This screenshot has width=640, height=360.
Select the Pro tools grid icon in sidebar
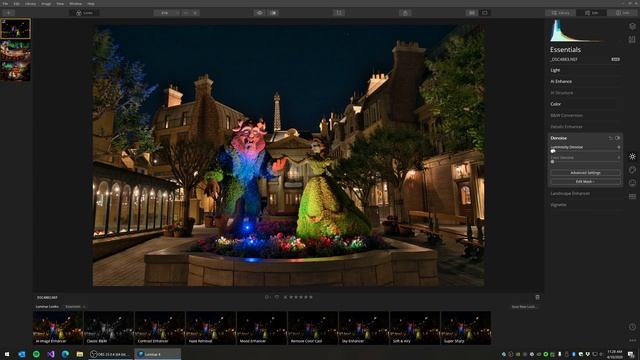point(632,196)
